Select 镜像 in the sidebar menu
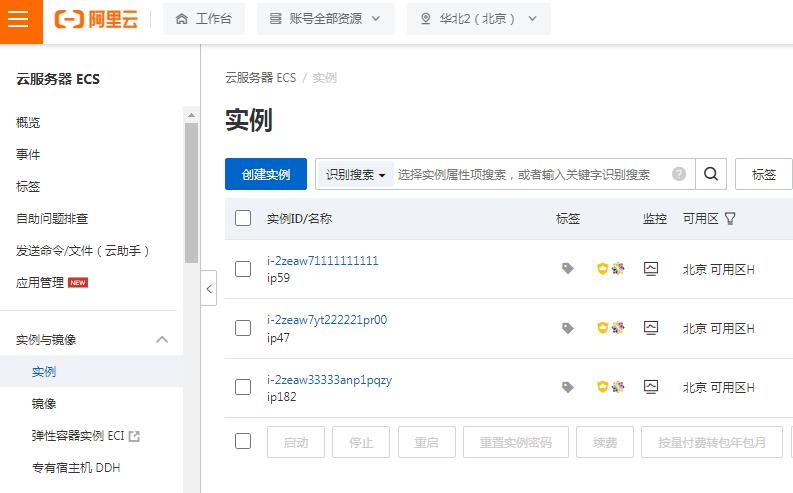The height and width of the screenshot is (493, 793). tap(44, 404)
